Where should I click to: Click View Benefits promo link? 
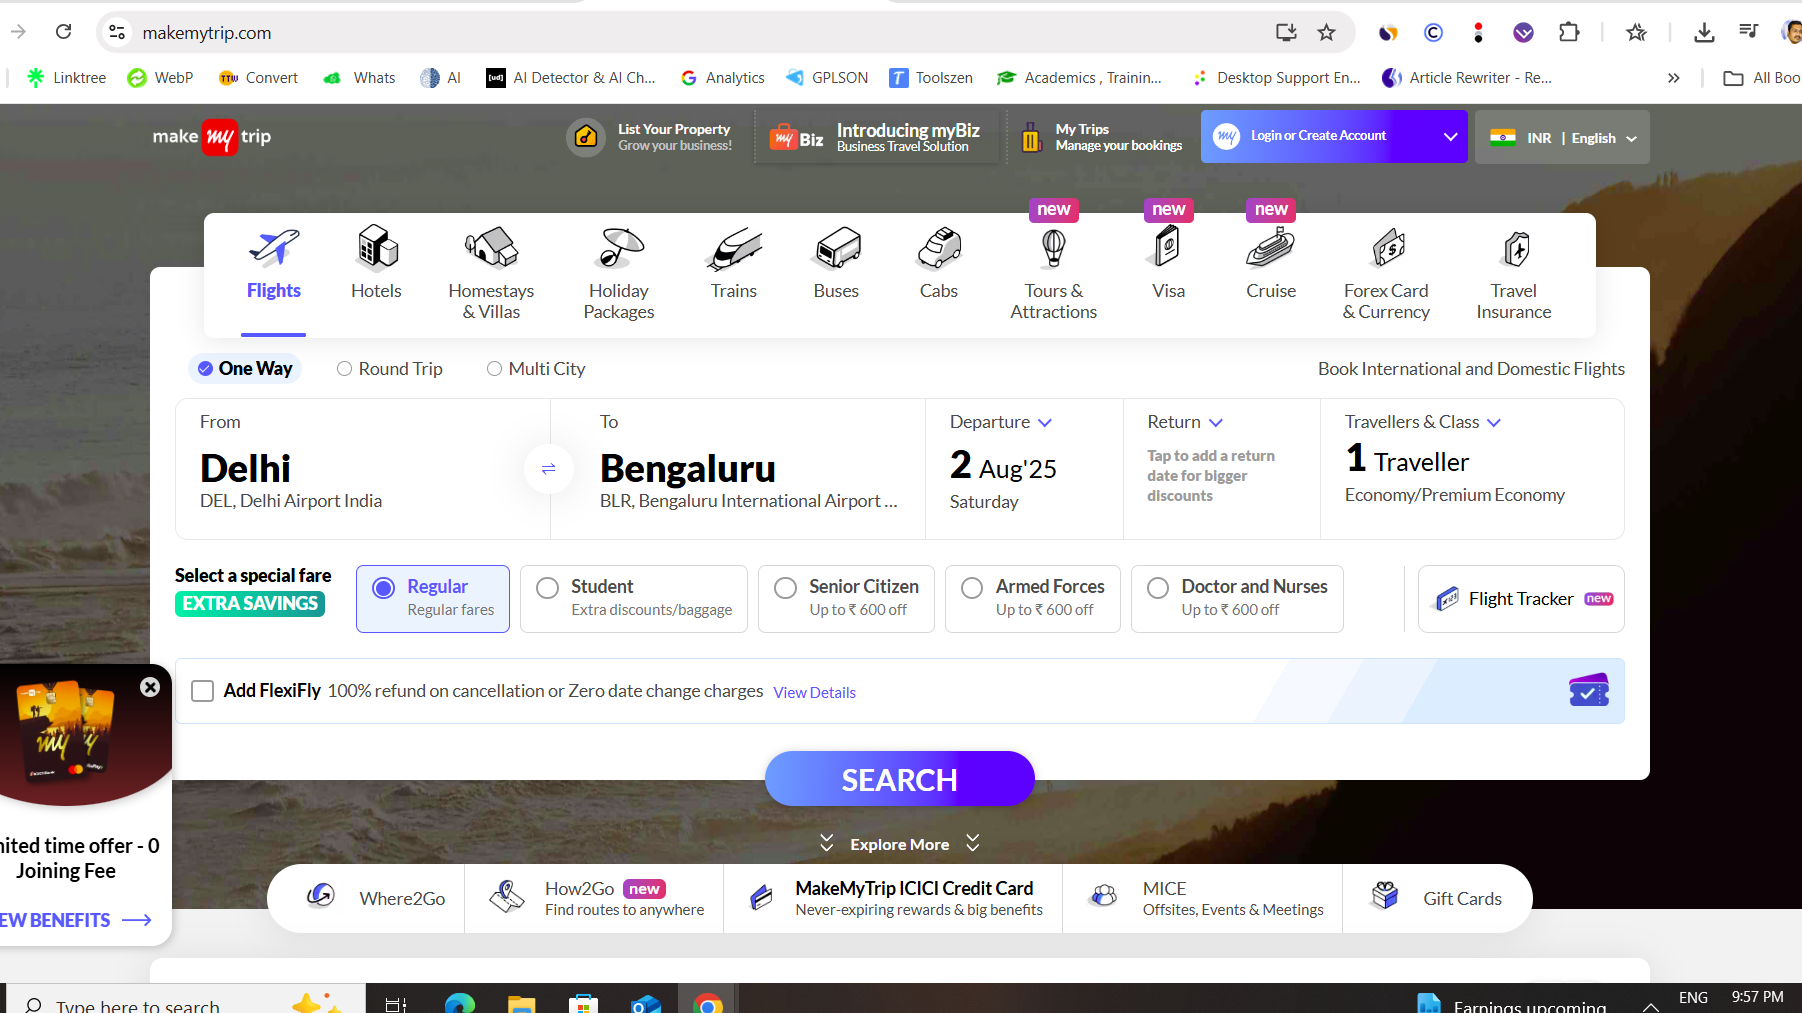pyautogui.click(x=75, y=920)
